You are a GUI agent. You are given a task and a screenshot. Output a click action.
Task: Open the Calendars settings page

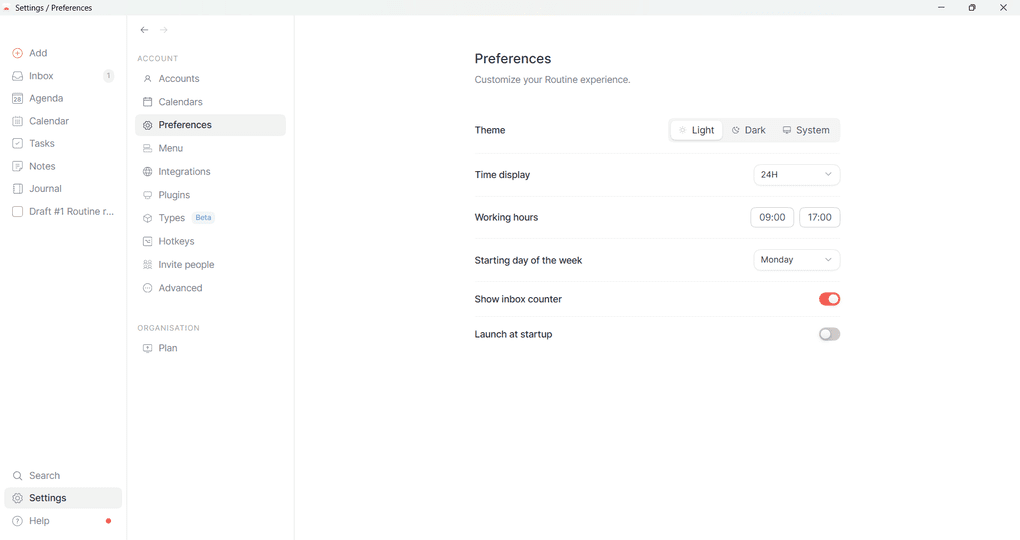pyautogui.click(x=210, y=102)
